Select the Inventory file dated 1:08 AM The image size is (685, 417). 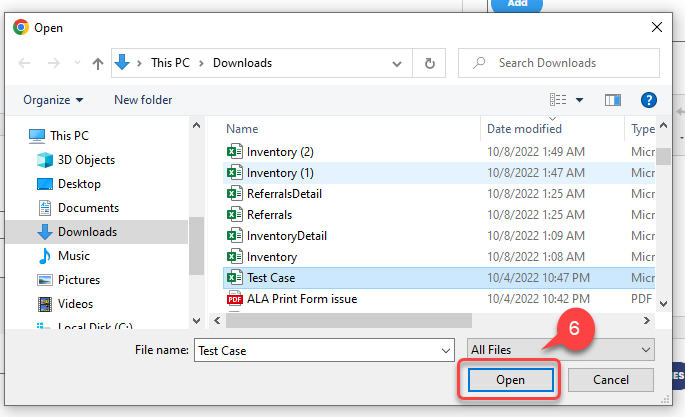click(x=439, y=257)
